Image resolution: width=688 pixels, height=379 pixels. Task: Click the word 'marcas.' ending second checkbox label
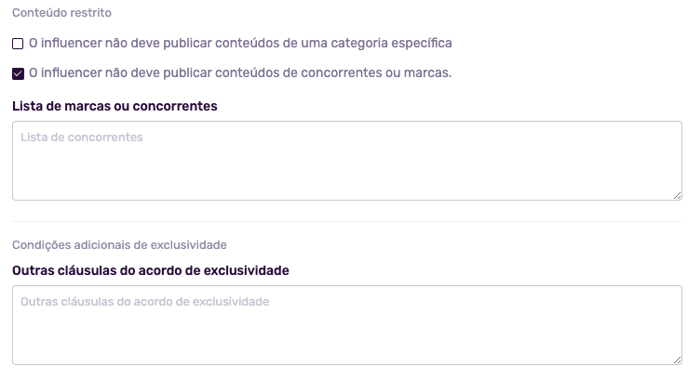click(428, 73)
